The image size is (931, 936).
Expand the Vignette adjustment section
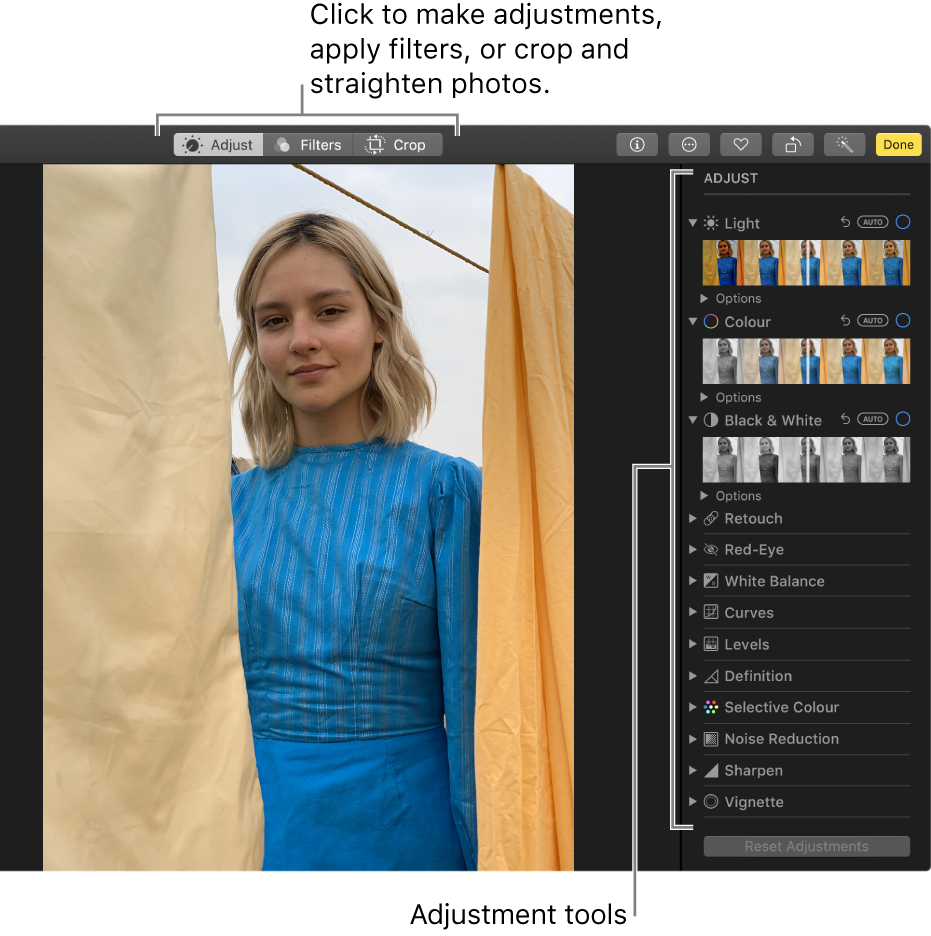pos(693,801)
